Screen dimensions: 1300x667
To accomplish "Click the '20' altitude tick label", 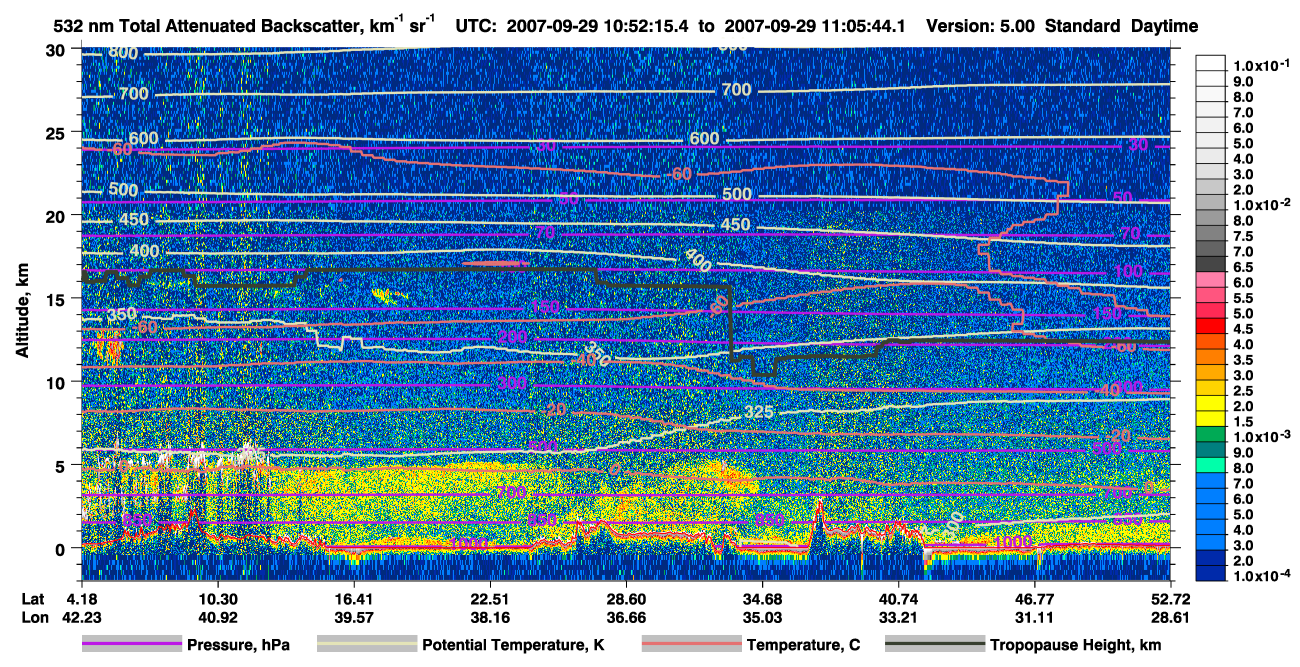I will click(56, 216).
